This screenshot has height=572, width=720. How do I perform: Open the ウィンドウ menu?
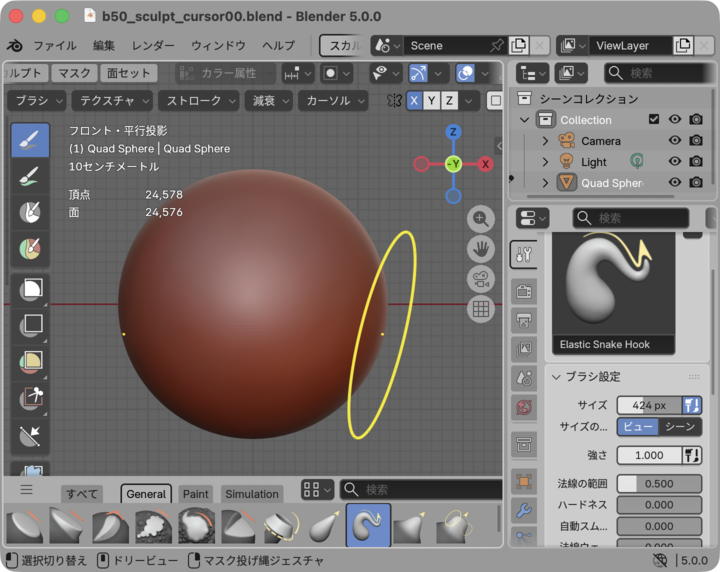[219, 45]
